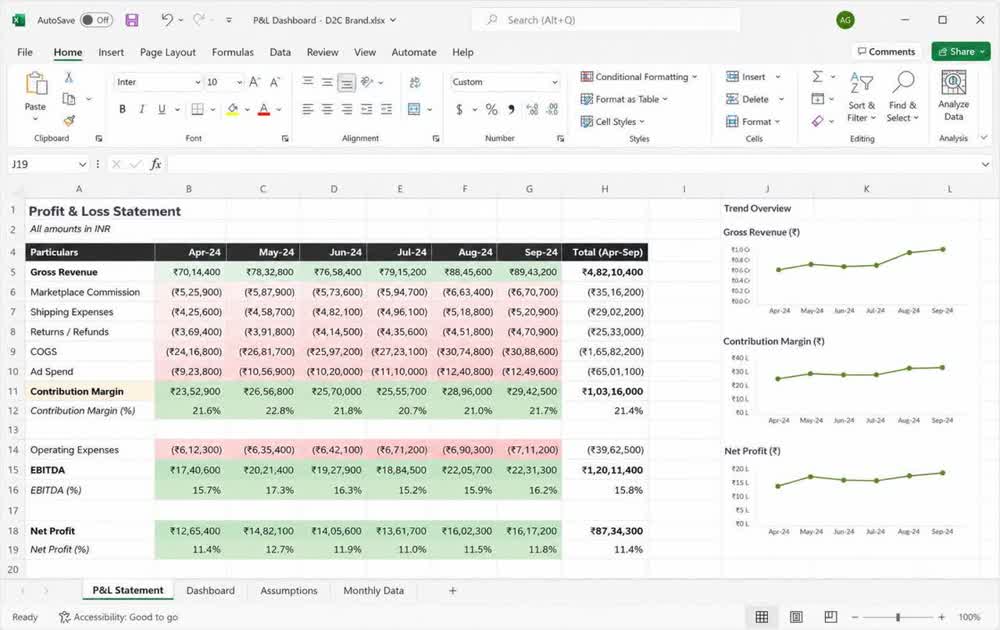Screen dimensions: 1000x630
Task: Switch to Monthly Data sheet tab
Action: point(374,590)
